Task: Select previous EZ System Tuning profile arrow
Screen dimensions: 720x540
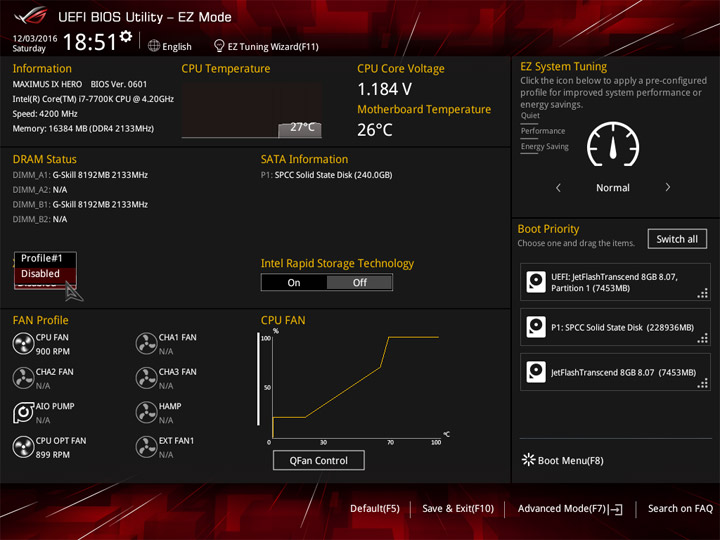Action: [x=558, y=187]
